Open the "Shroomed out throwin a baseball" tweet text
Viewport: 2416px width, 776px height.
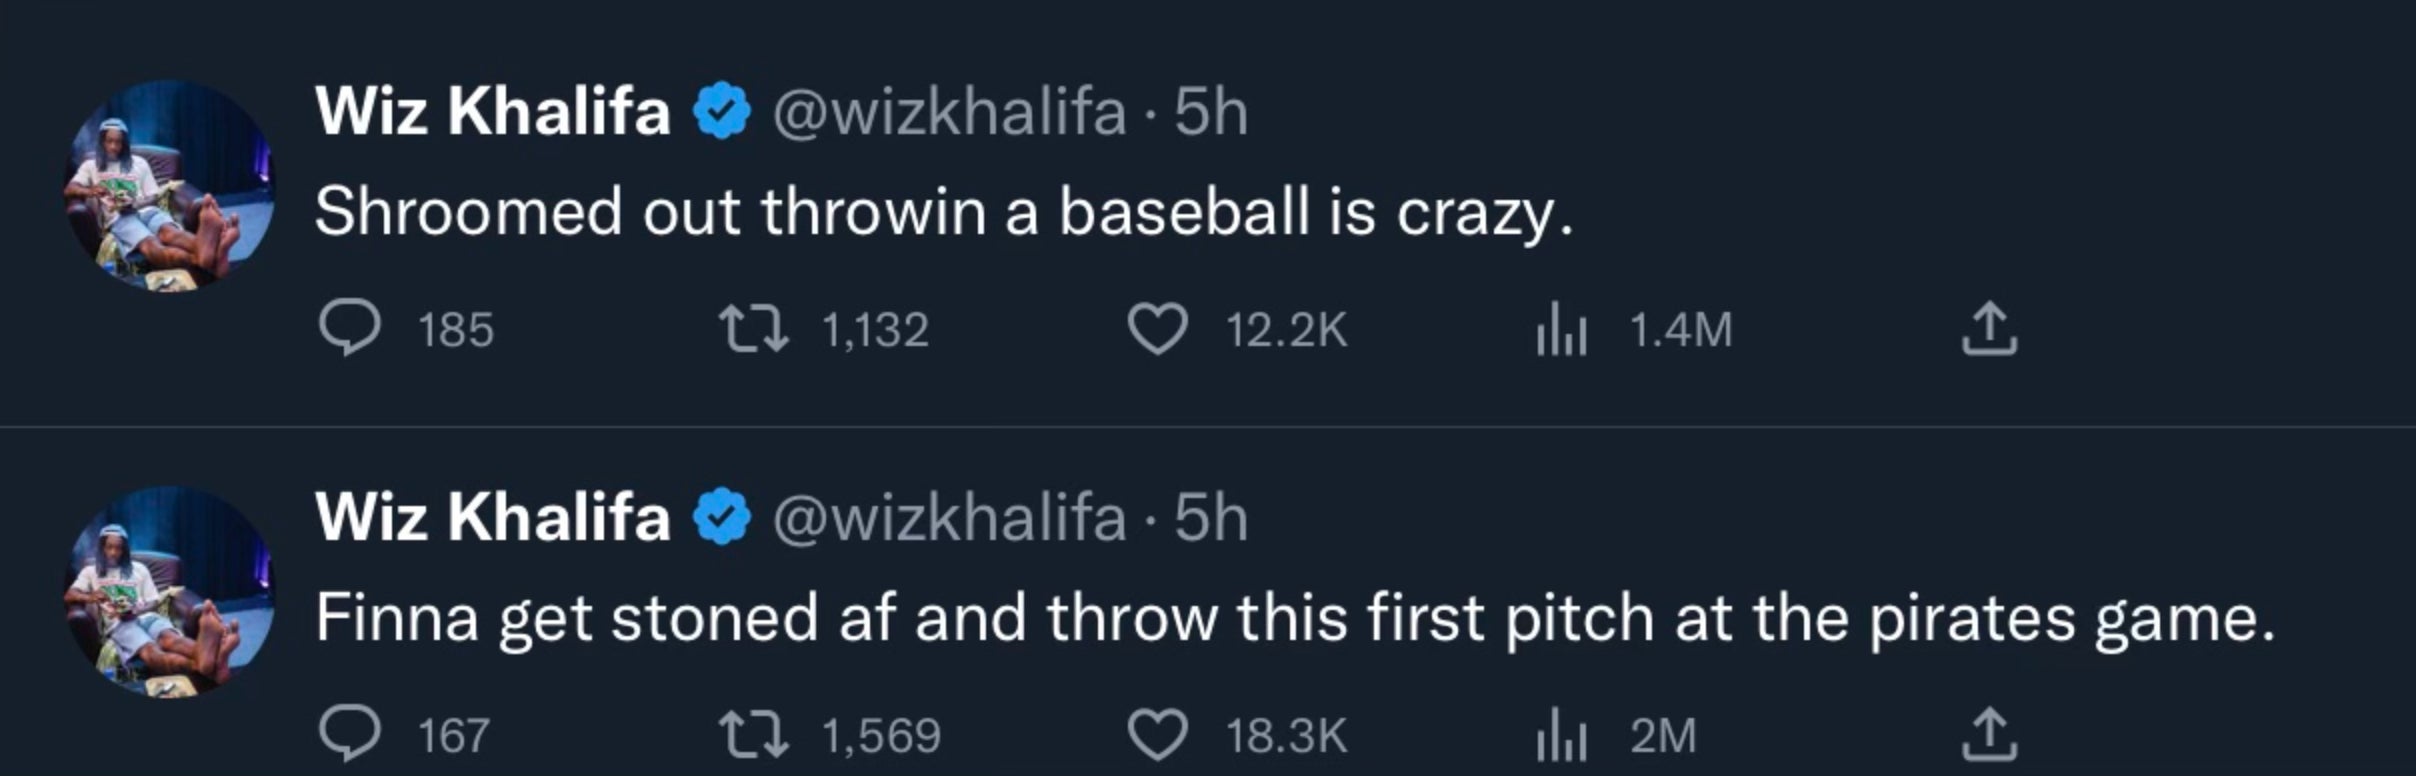(x=943, y=213)
